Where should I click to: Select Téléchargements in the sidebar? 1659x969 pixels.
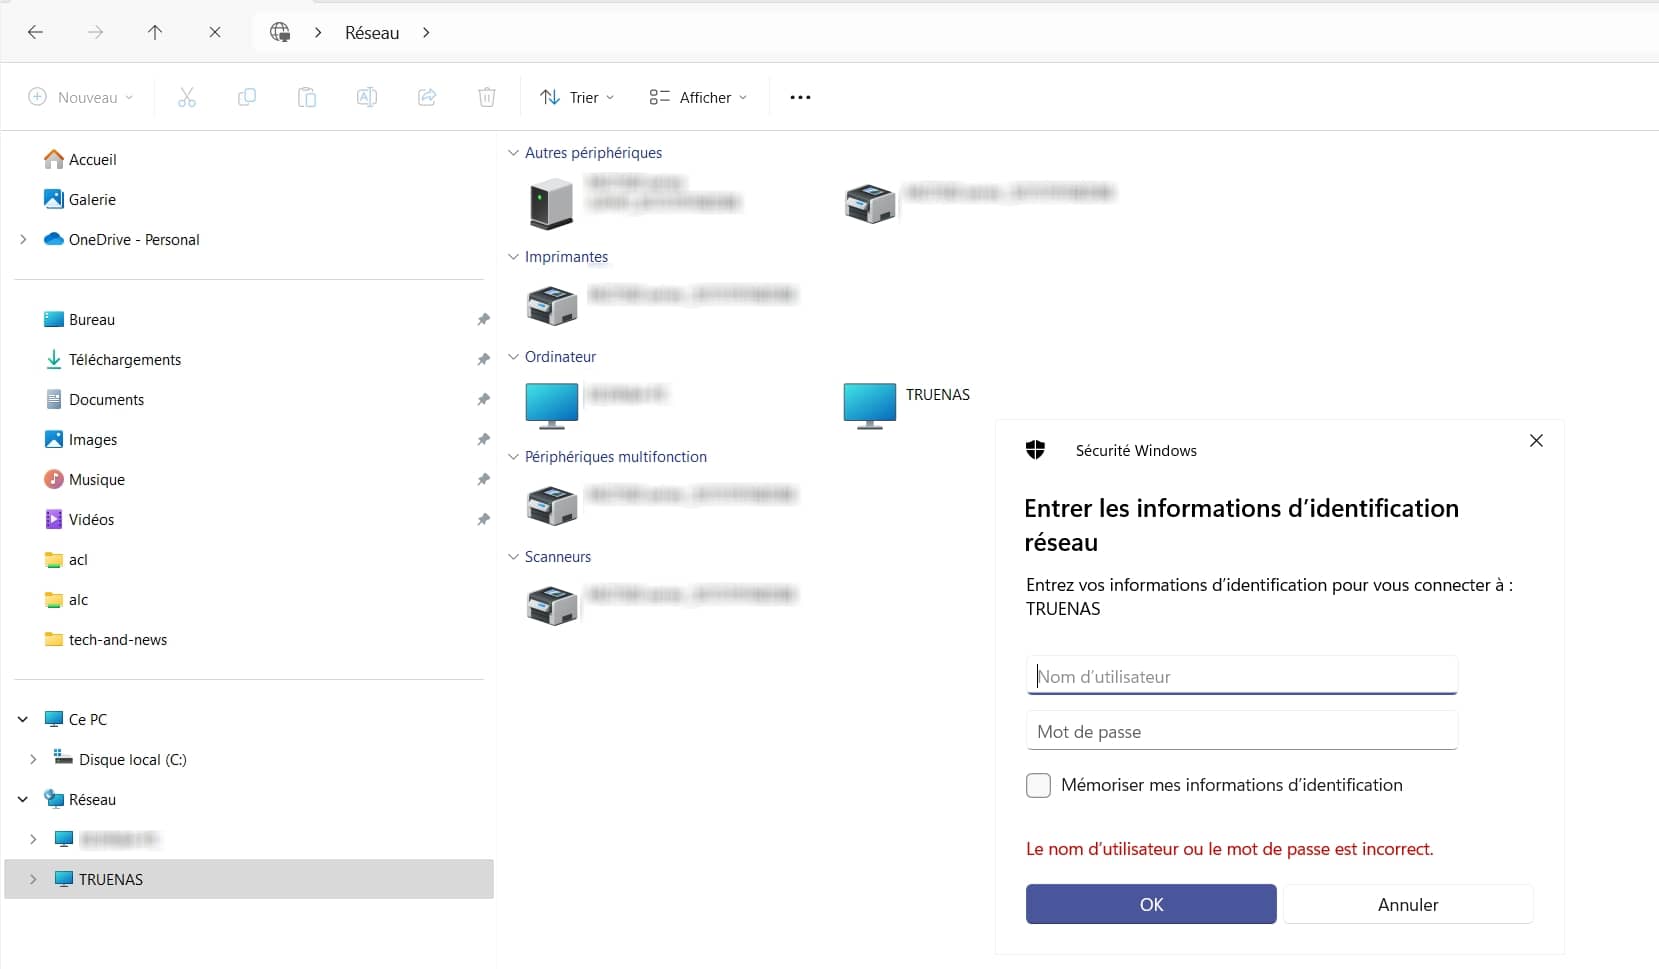coord(125,359)
